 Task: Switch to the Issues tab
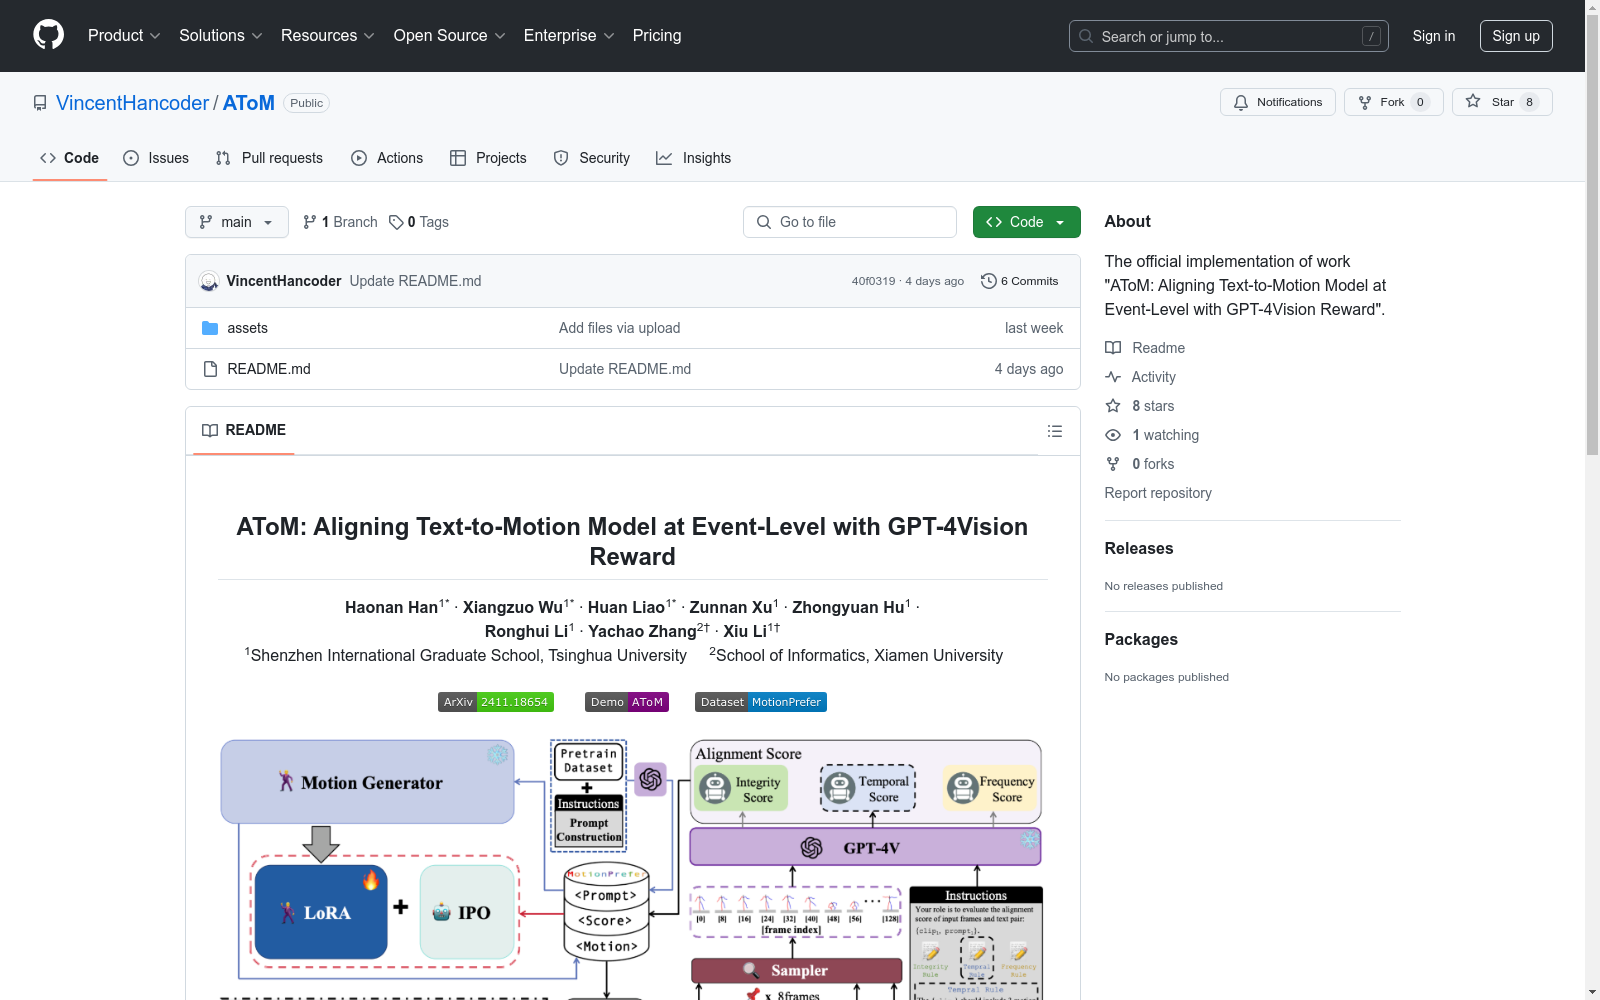(x=156, y=158)
